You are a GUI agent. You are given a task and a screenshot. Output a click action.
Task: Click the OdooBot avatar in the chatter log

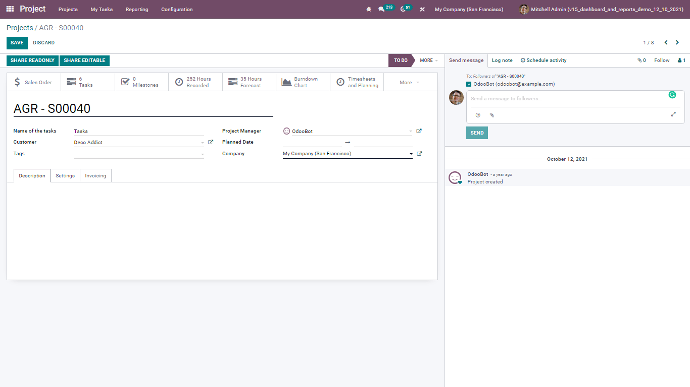pyautogui.click(x=455, y=177)
